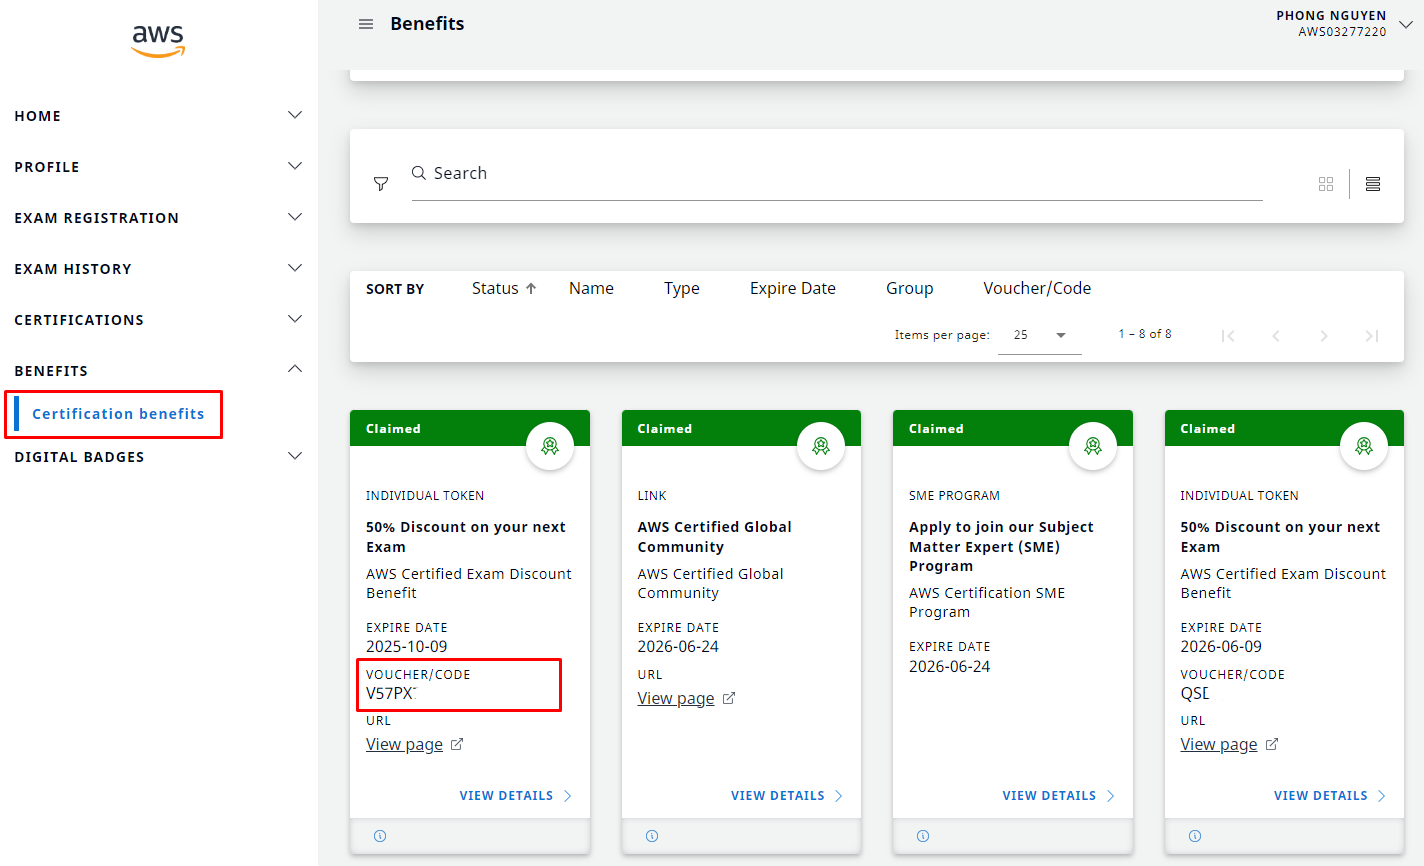Open the Phong Nguyen account dropdown

click(1405, 24)
